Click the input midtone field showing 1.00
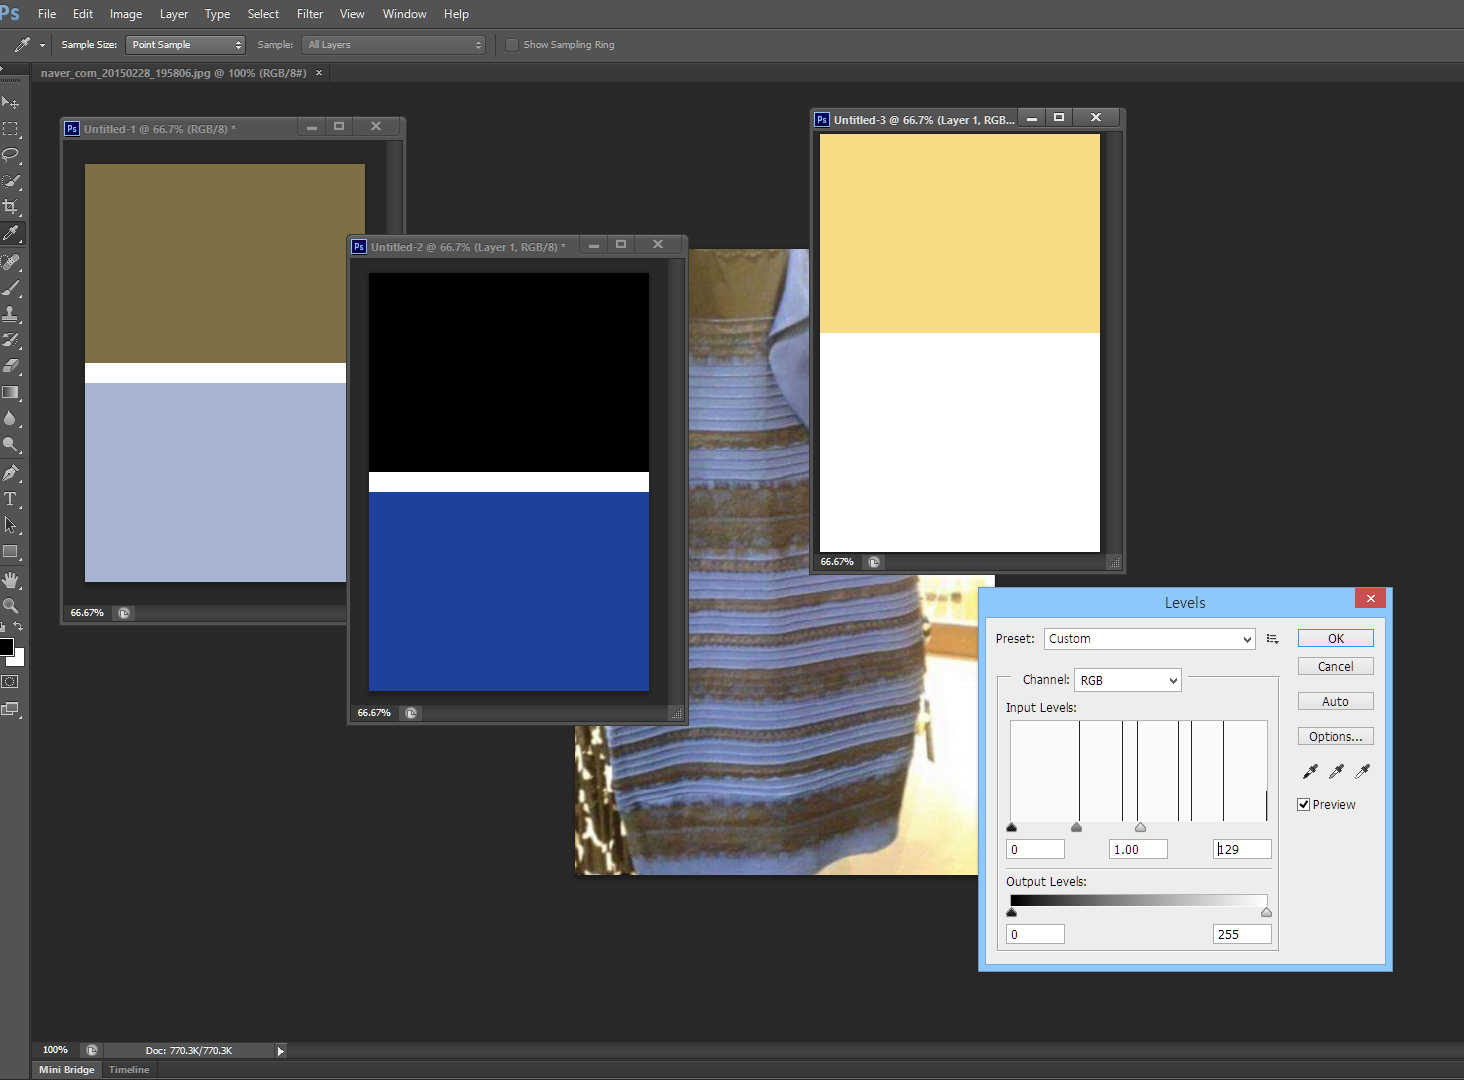This screenshot has width=1464, height=1080. tap(1138, 849)
